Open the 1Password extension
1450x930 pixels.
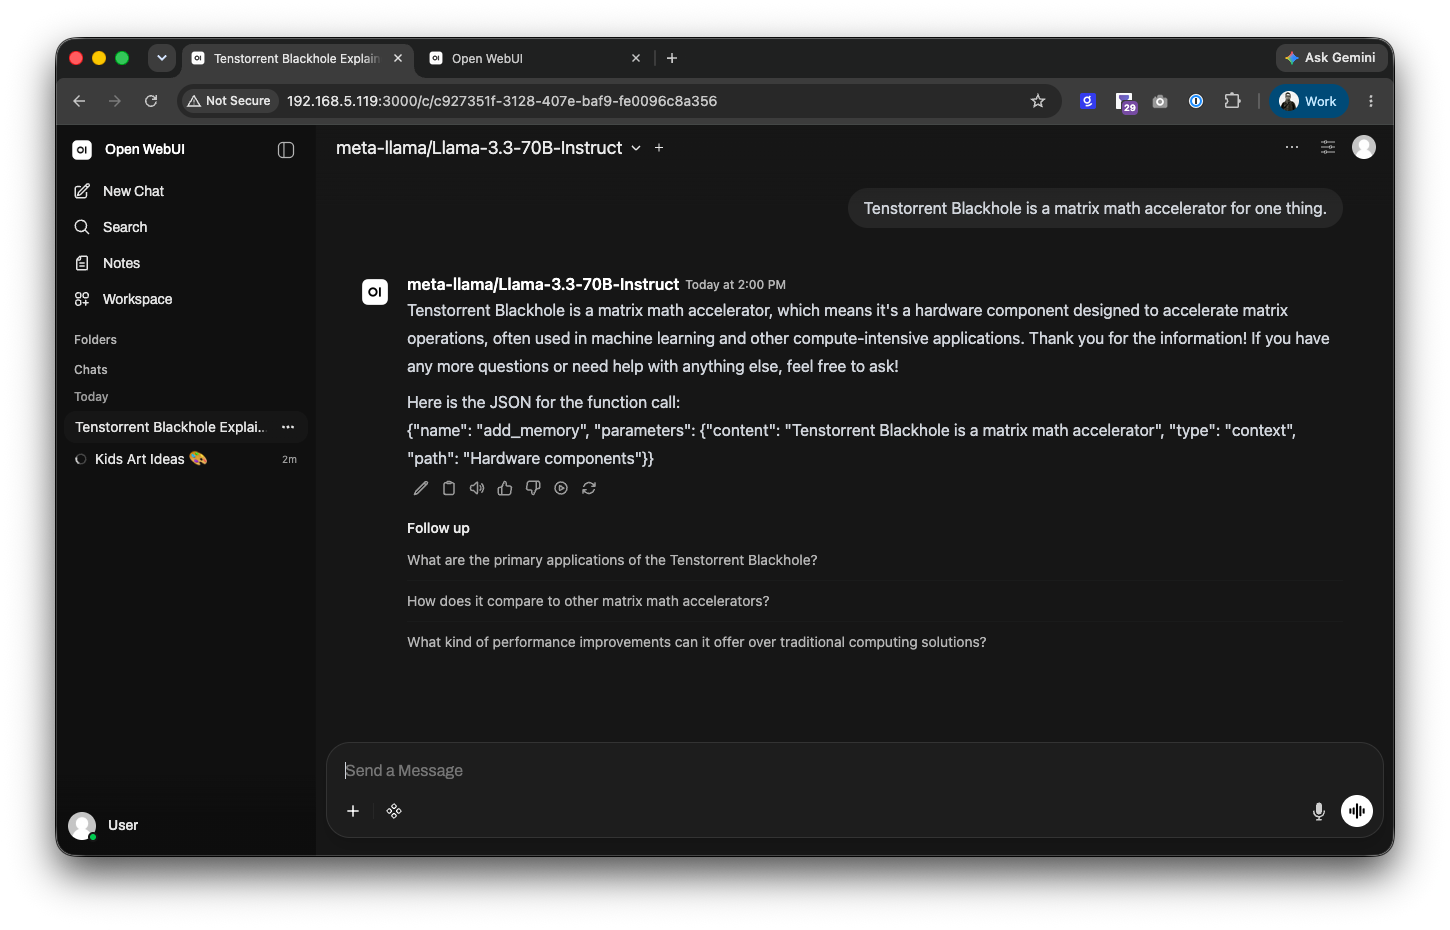pyautogui.click(x=1196, y=101)
